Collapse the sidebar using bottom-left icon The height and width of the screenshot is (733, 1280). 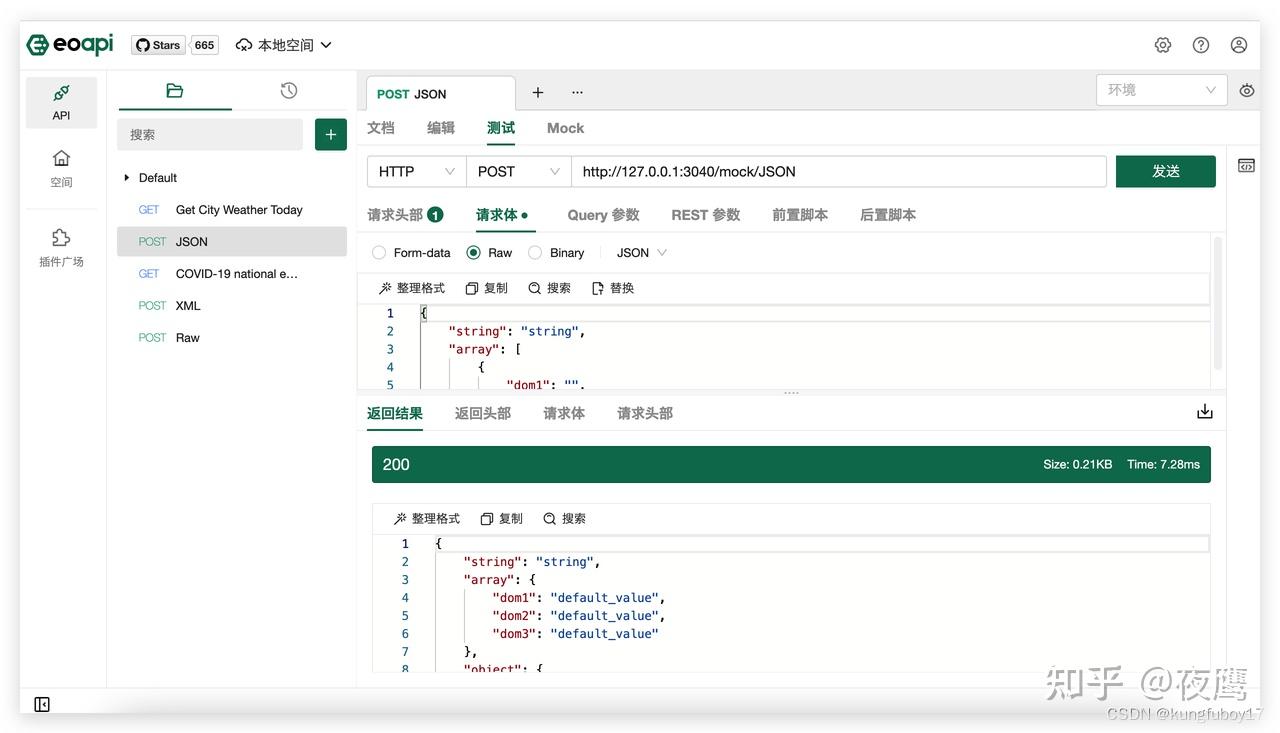pos(40,703)
